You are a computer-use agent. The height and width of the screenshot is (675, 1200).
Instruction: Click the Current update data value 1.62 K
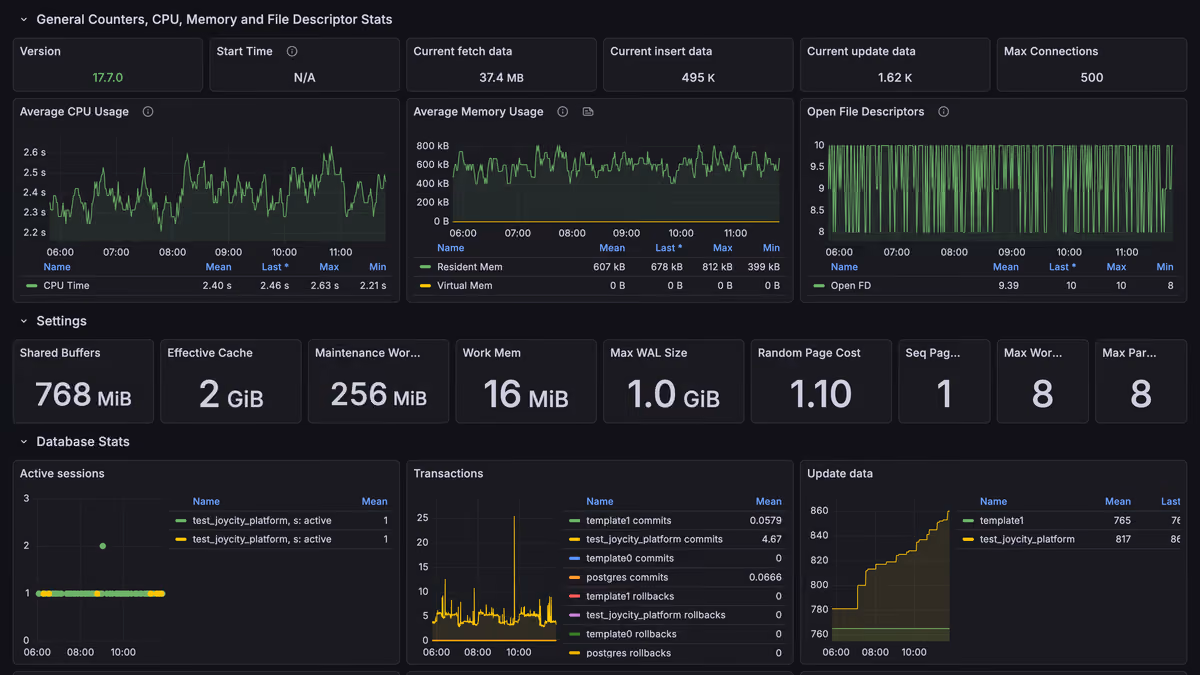click(x=895, y=77)
